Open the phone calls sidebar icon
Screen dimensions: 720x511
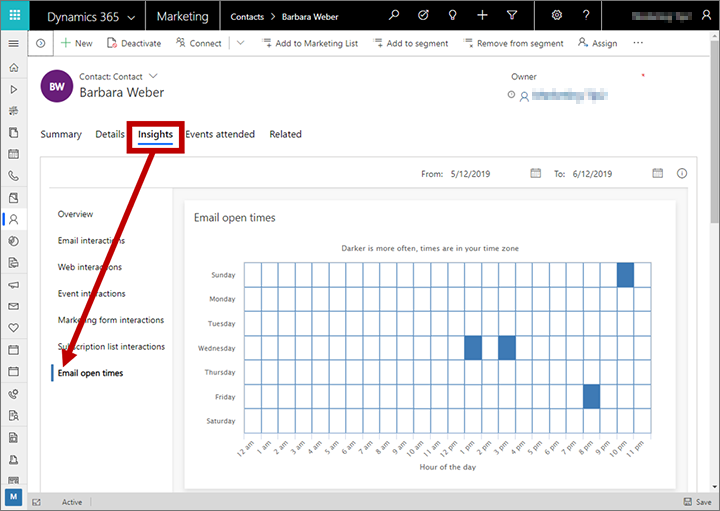click(x=14, y=176)
